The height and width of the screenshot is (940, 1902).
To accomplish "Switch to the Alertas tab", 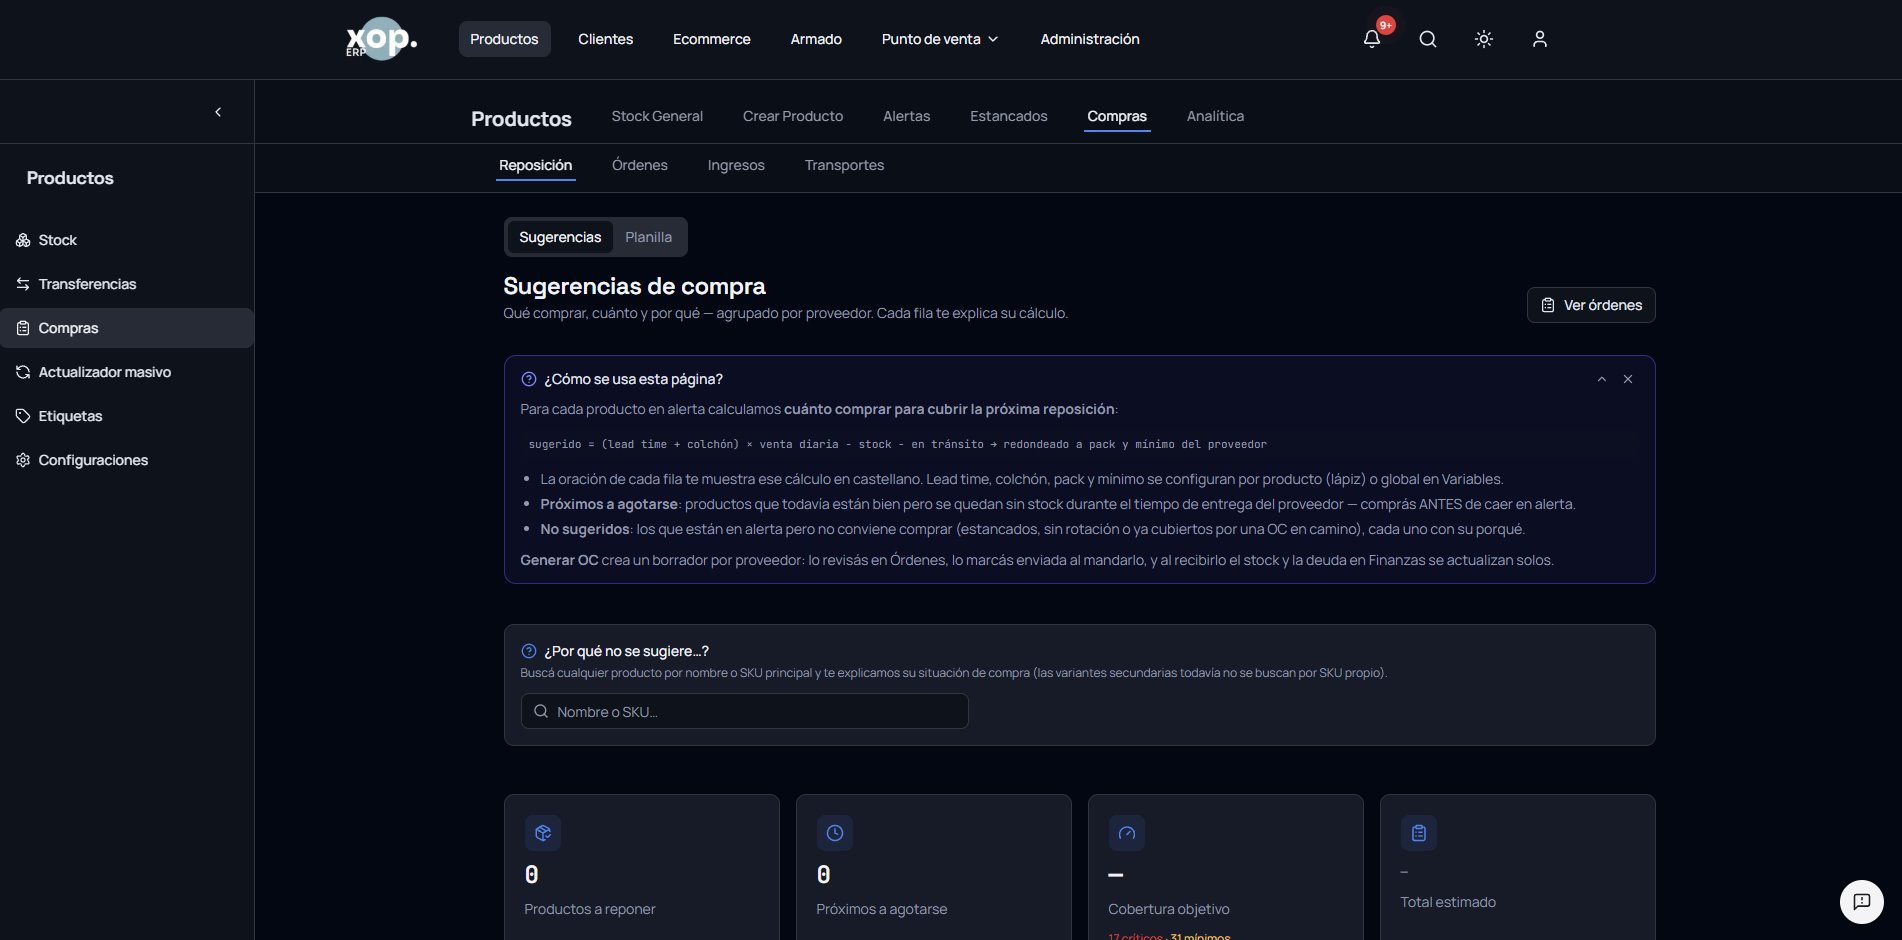I will [906, 116].
